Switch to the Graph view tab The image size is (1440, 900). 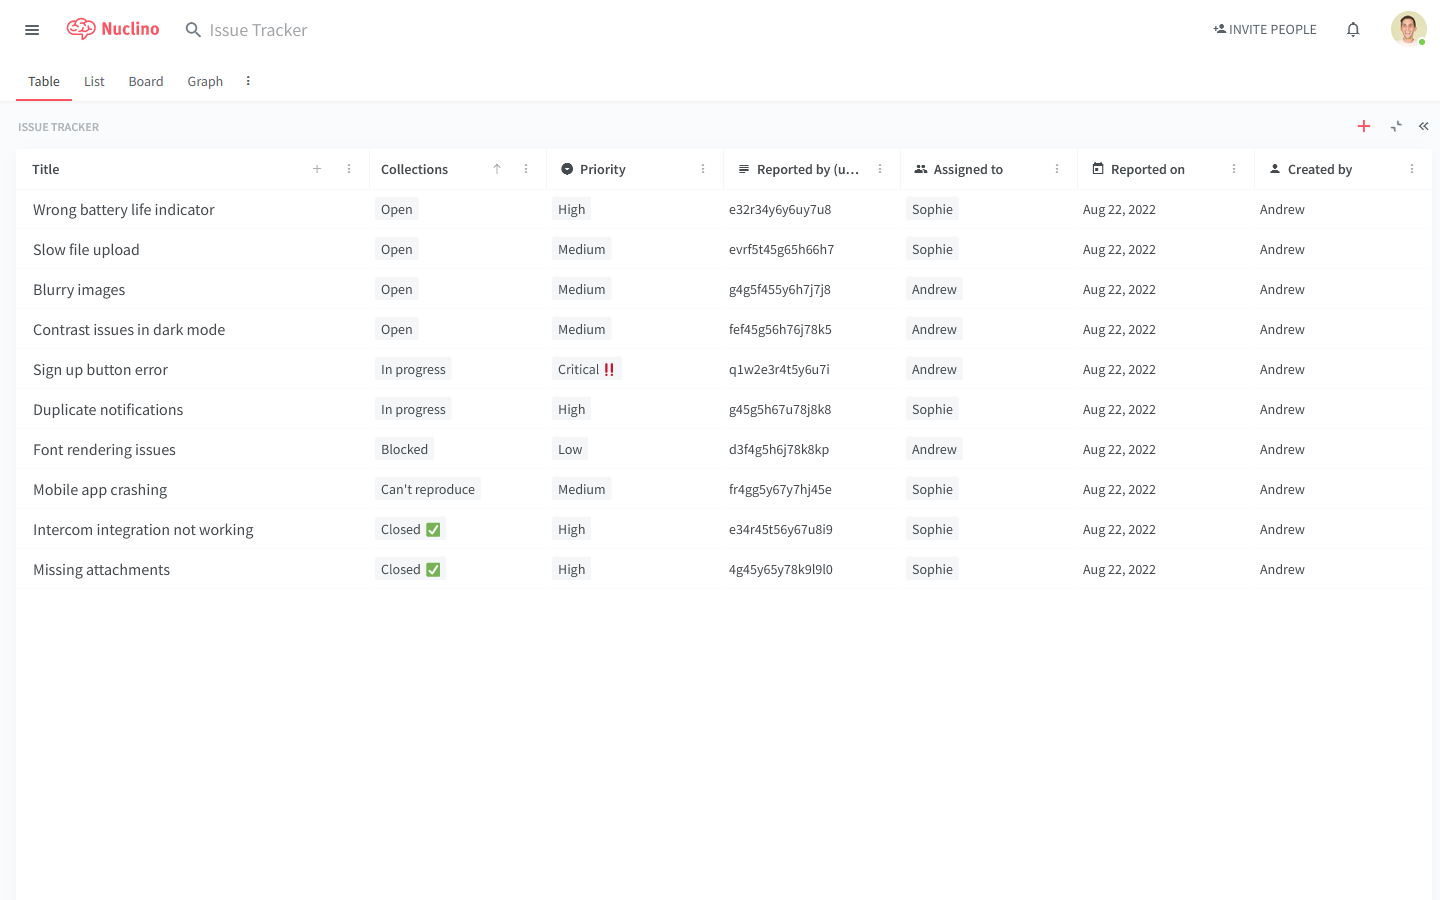point(205,81)
